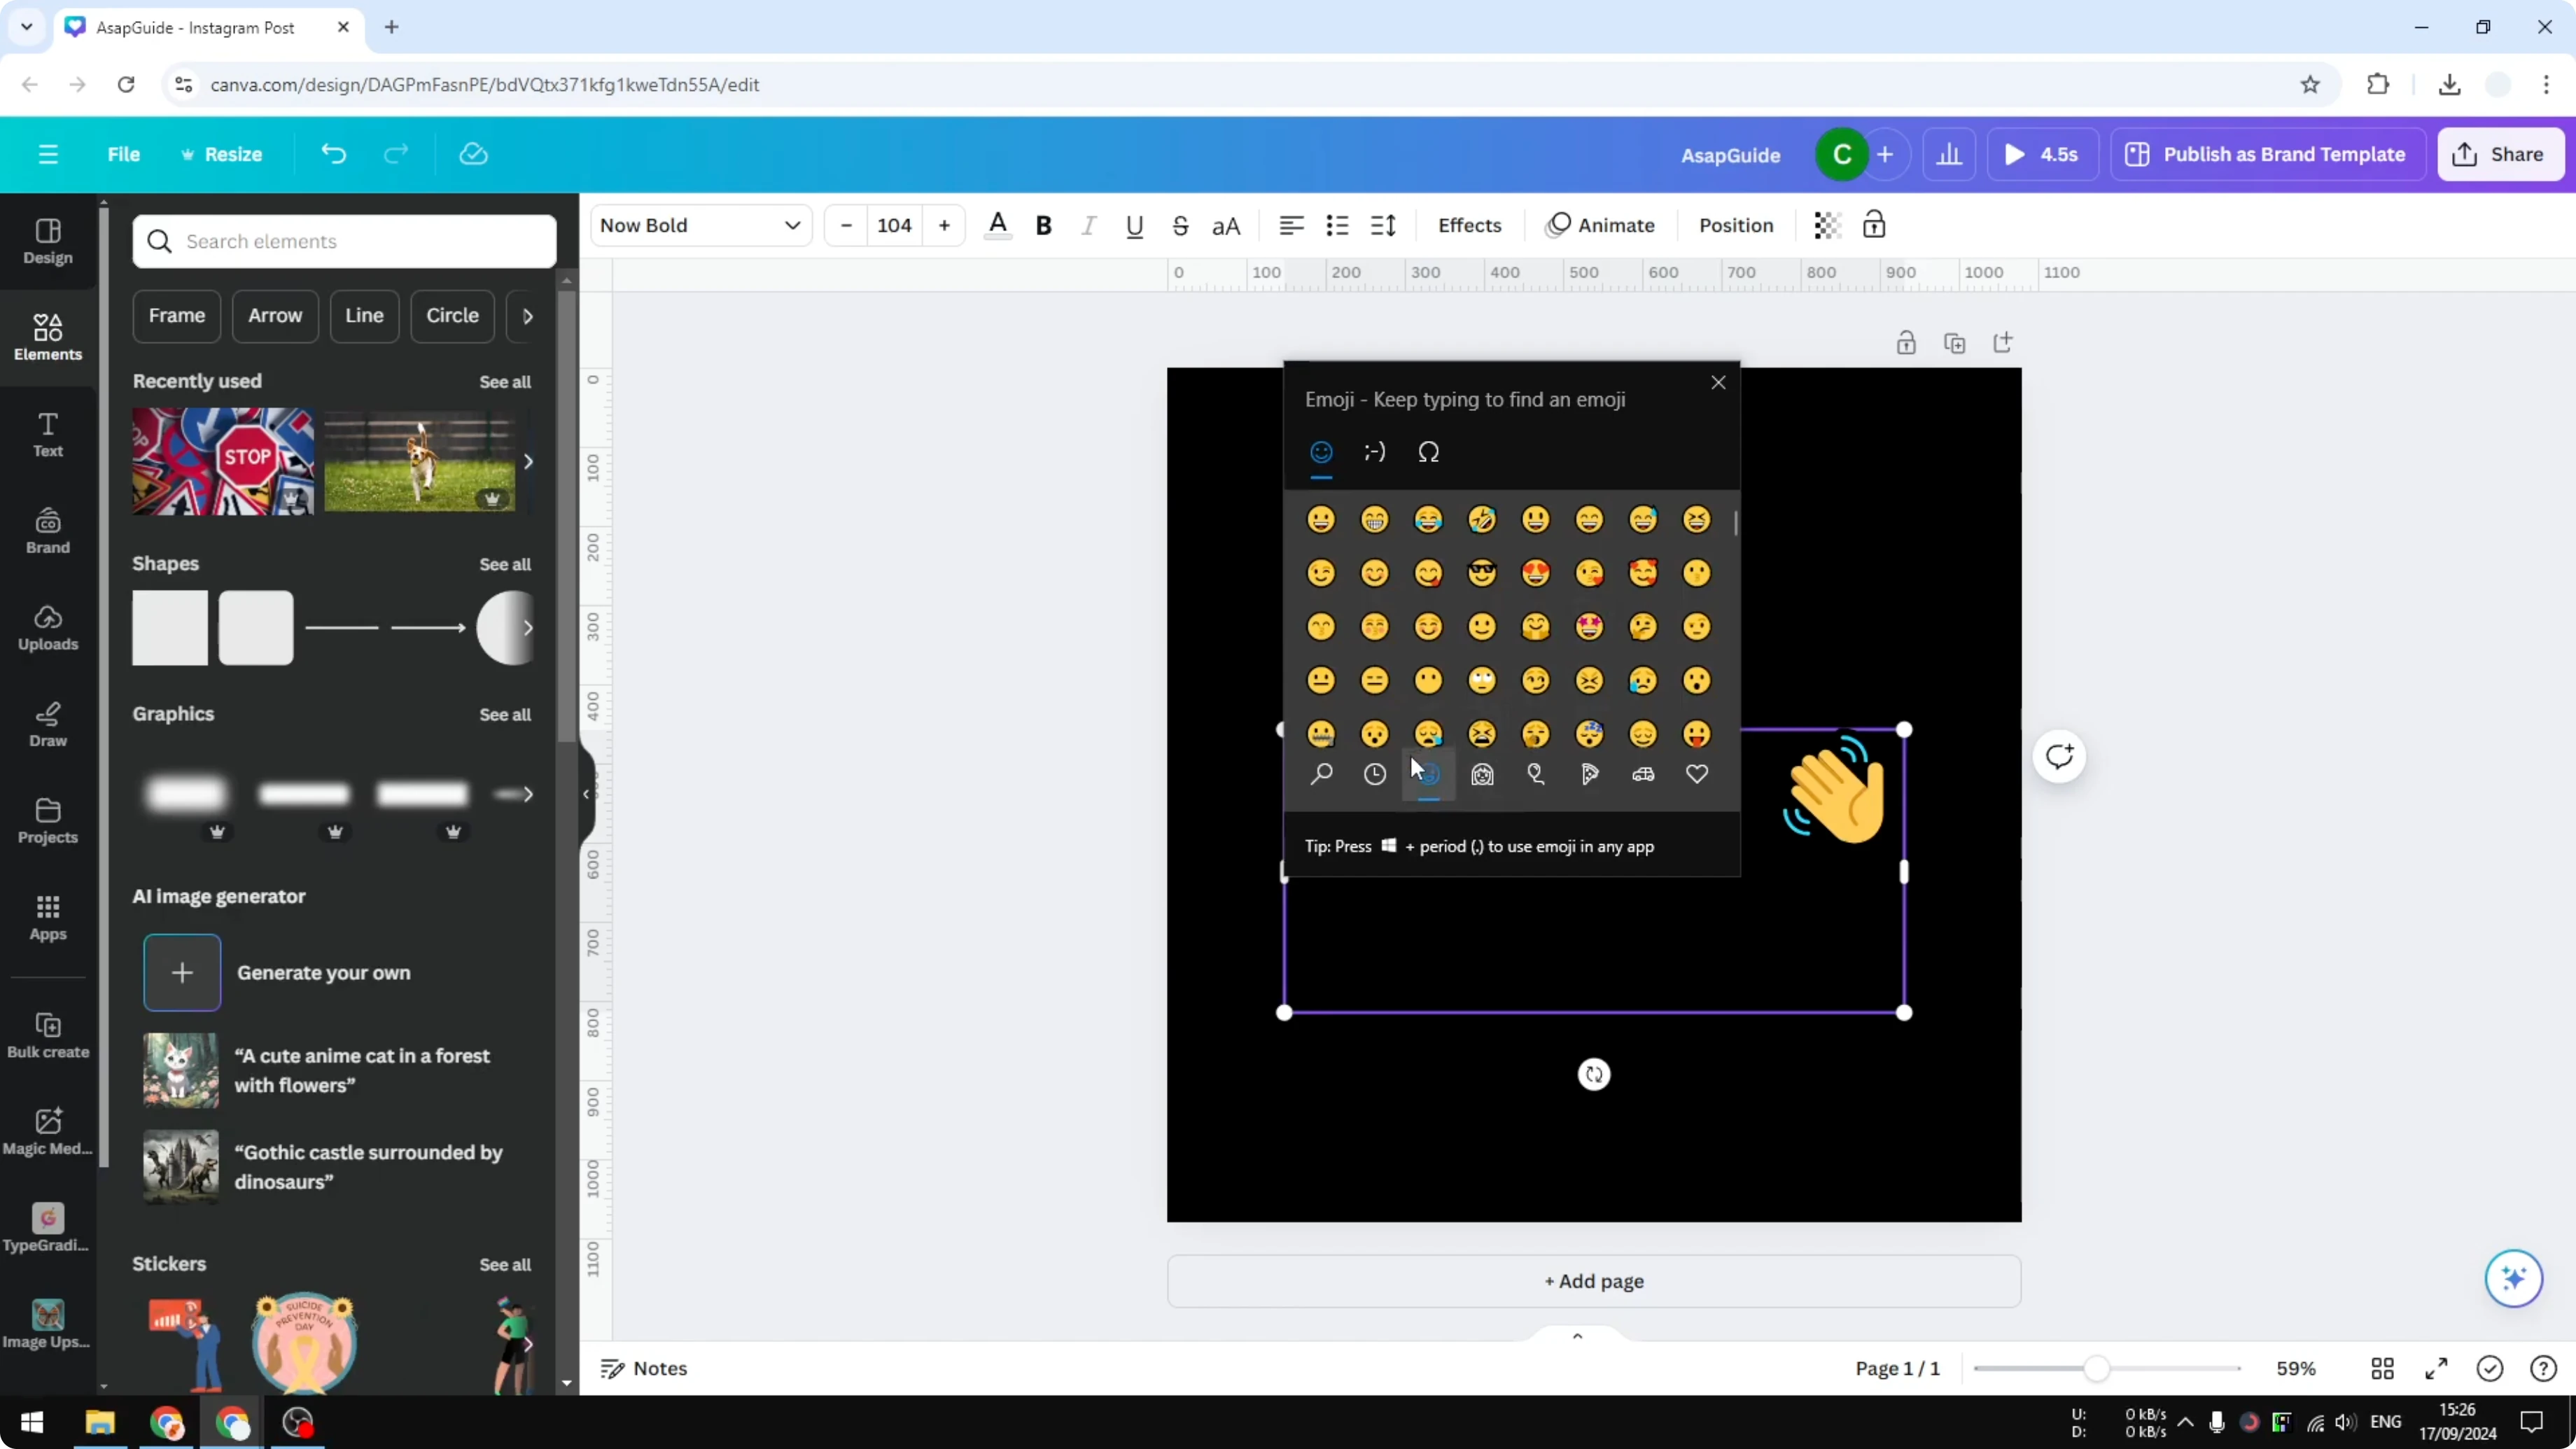Toggle bold formatting

1043,225
